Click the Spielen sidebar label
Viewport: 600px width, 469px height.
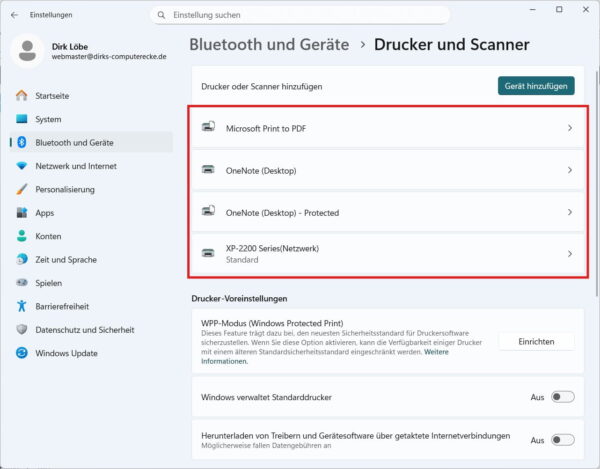pos(49,283)
